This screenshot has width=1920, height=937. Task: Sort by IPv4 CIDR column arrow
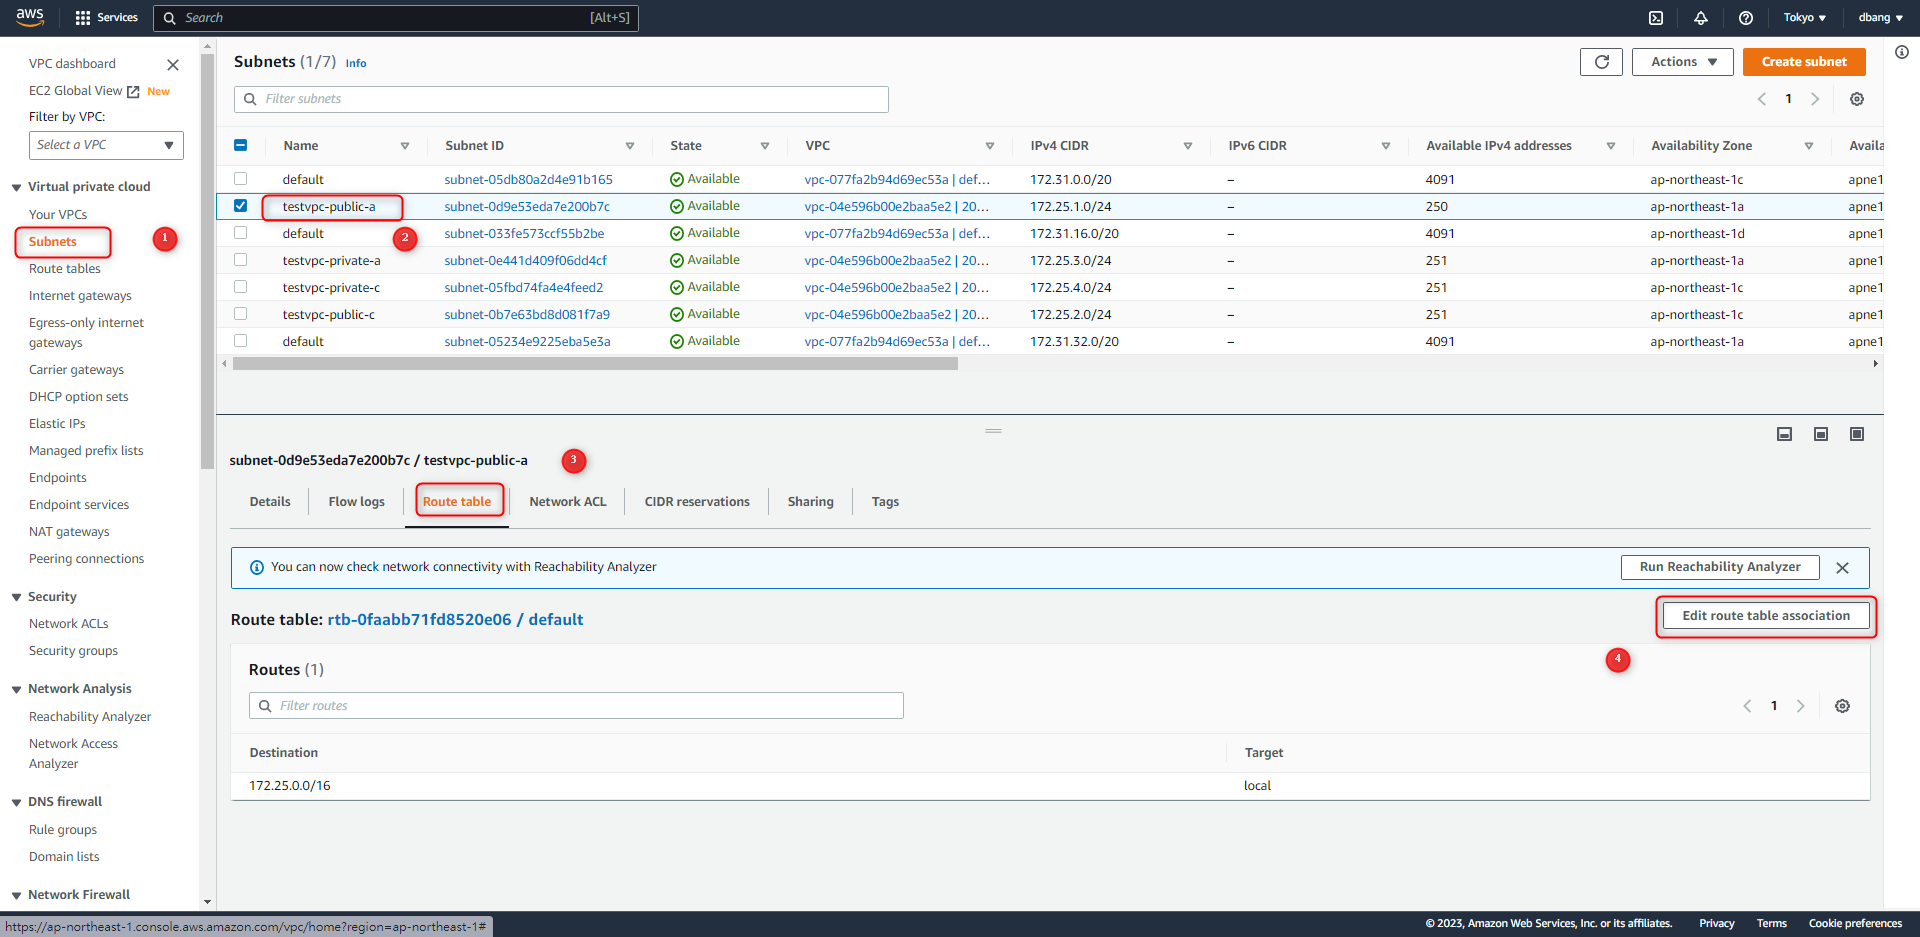coord(1188,146)
